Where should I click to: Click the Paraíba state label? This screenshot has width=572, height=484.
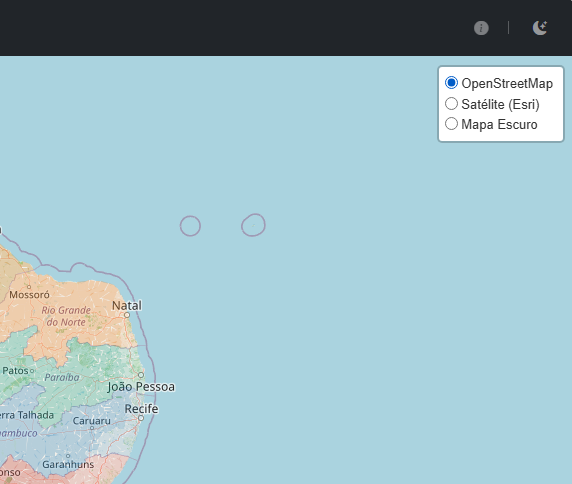coord(62,377)
